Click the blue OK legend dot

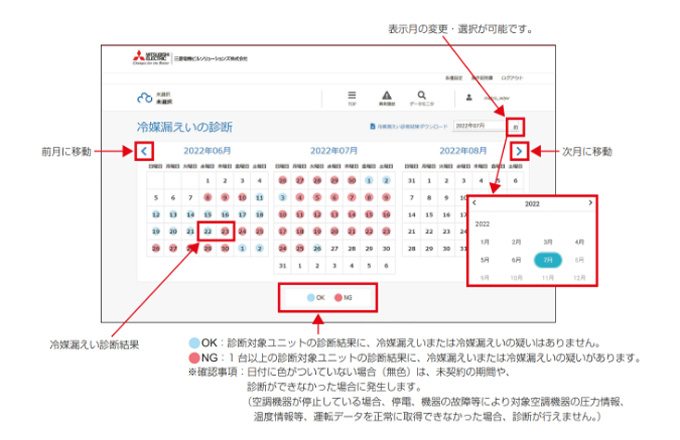pos(309,298)
